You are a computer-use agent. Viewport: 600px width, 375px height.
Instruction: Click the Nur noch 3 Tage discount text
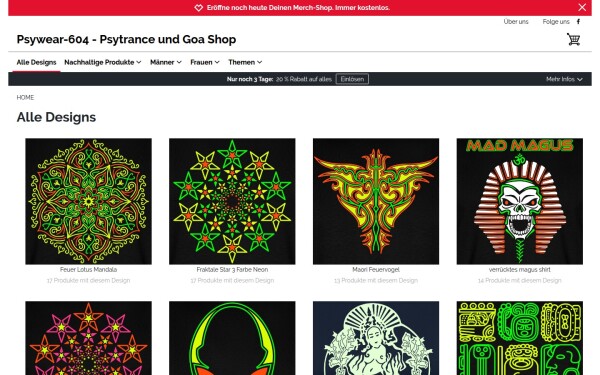(250, 79)
